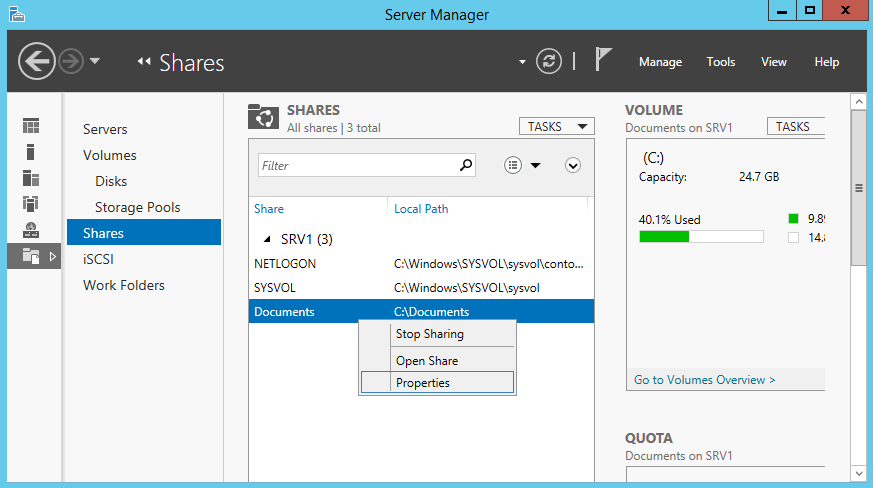Open the All Servers sidebar icon
The width and height of the screenshot is (873, 488).
coord(31,178)
